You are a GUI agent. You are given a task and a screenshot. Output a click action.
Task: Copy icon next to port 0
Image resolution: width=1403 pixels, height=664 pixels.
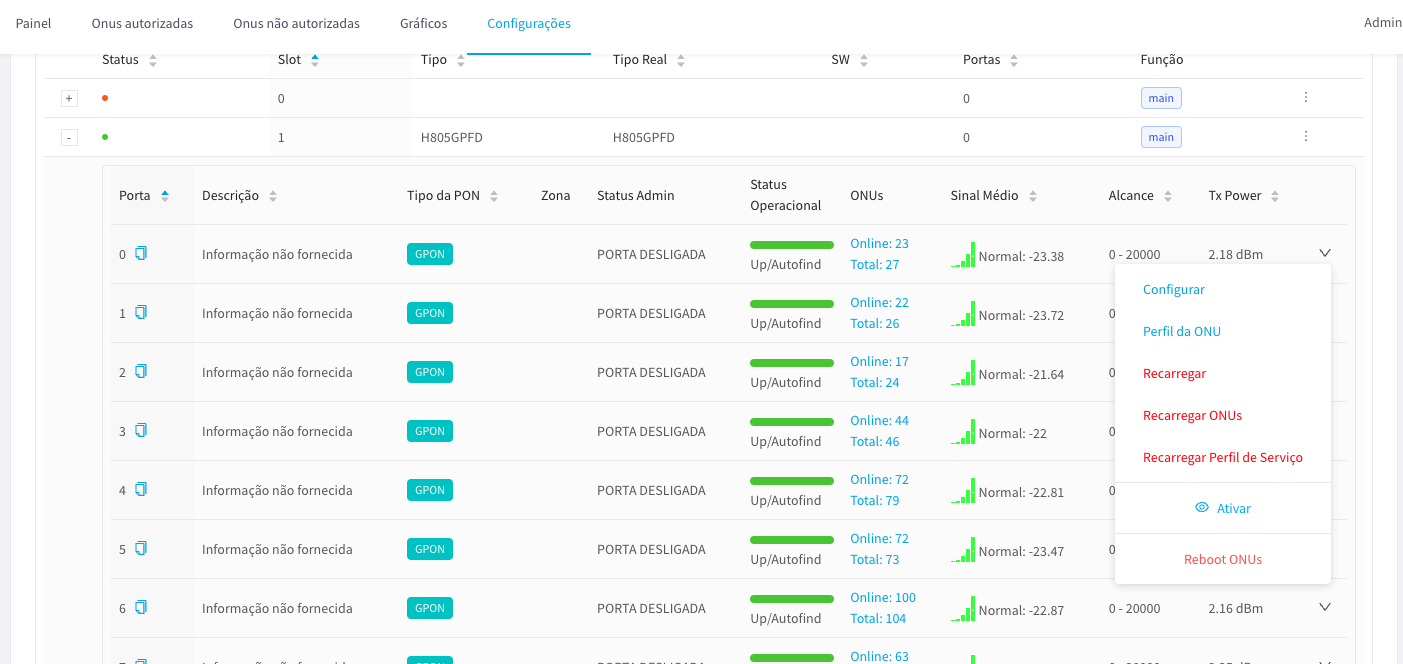[x=141, y=253]
